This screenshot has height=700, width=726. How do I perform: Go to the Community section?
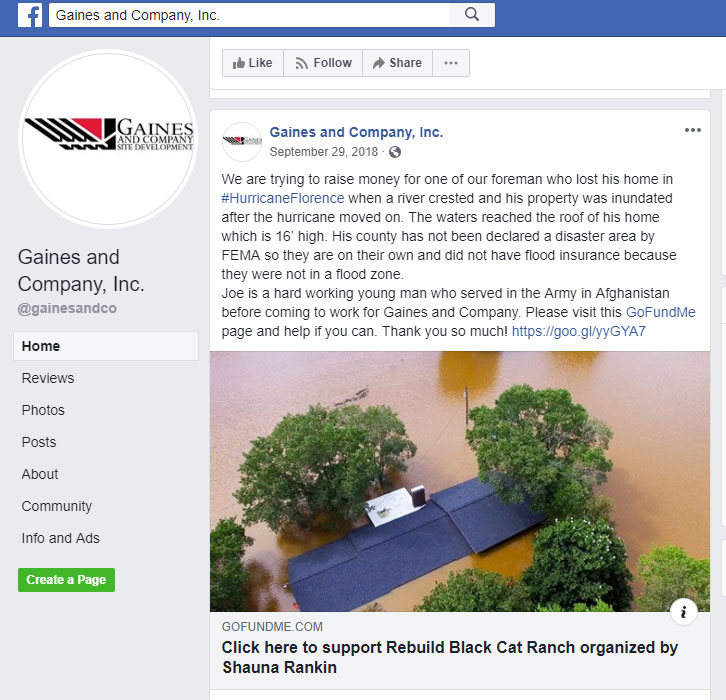[56, 506]
